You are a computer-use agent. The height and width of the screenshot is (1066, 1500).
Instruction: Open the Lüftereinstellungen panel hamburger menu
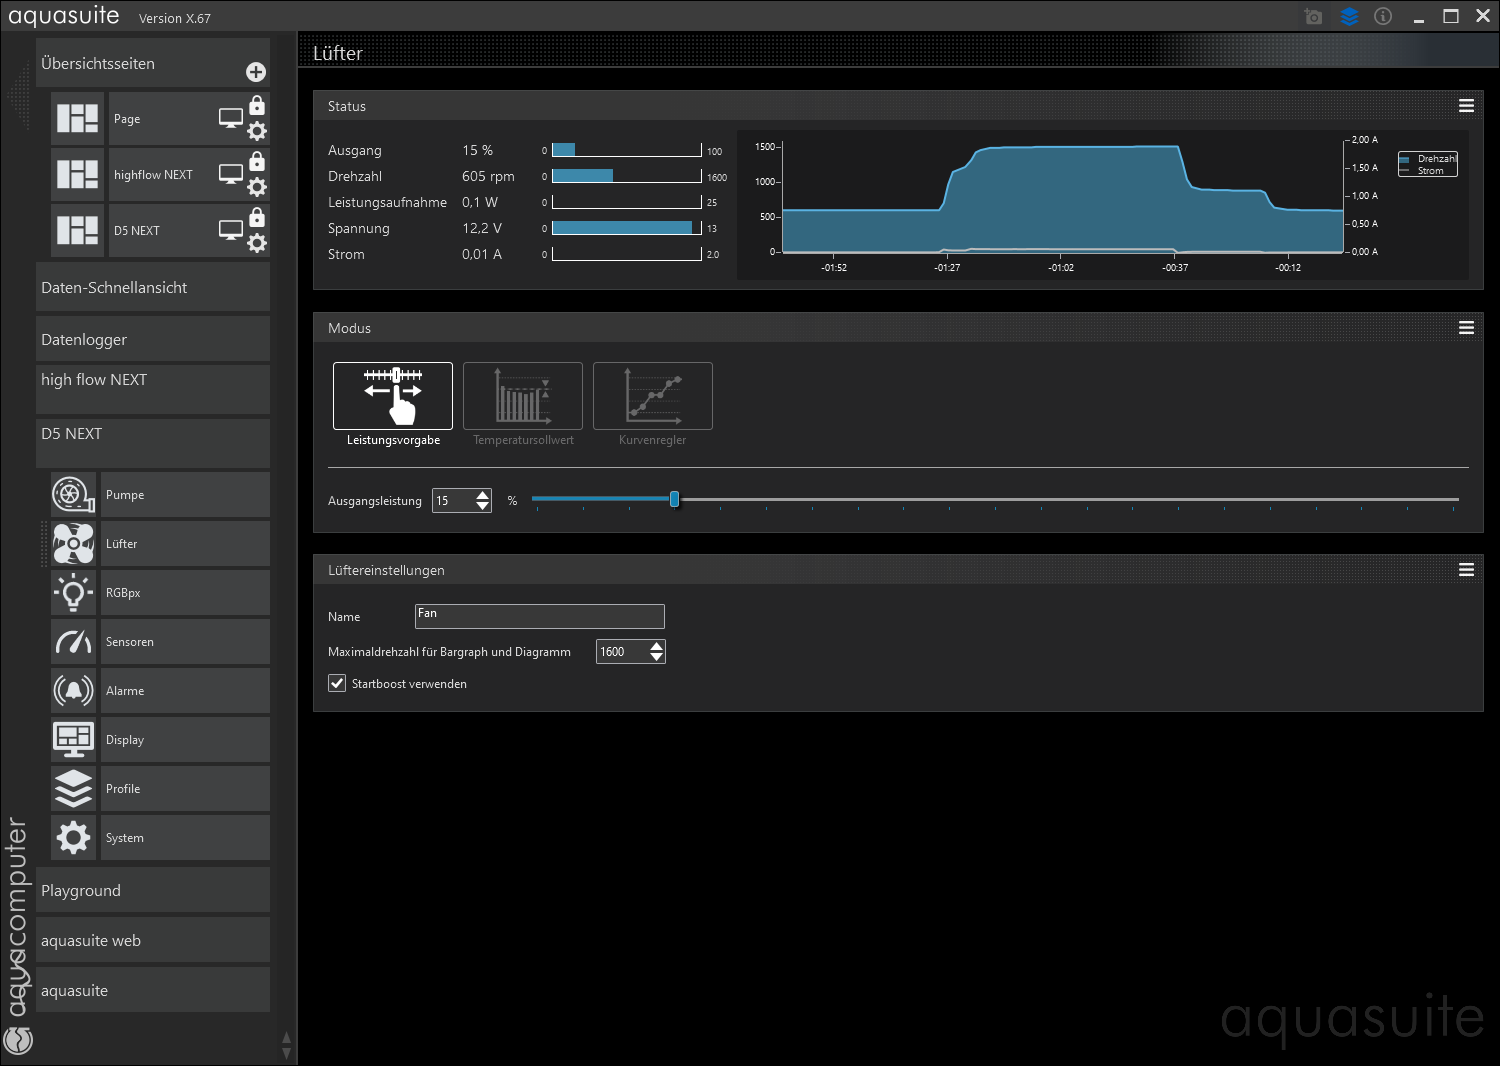pos(1466,570)
